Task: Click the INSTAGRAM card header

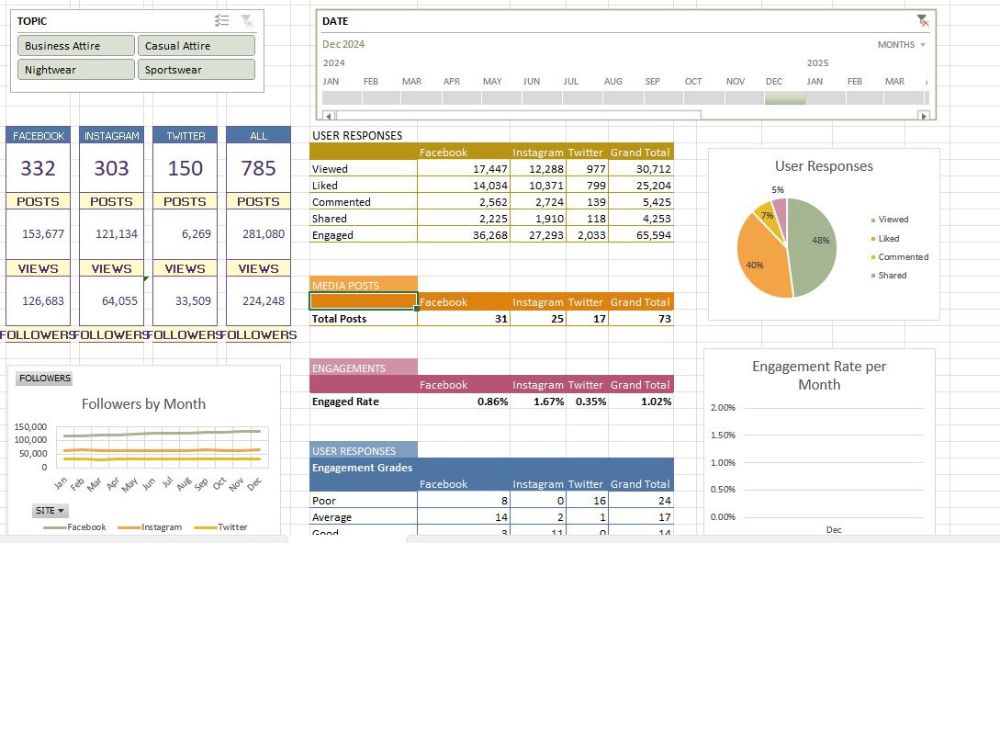Action: pos(112,136)
